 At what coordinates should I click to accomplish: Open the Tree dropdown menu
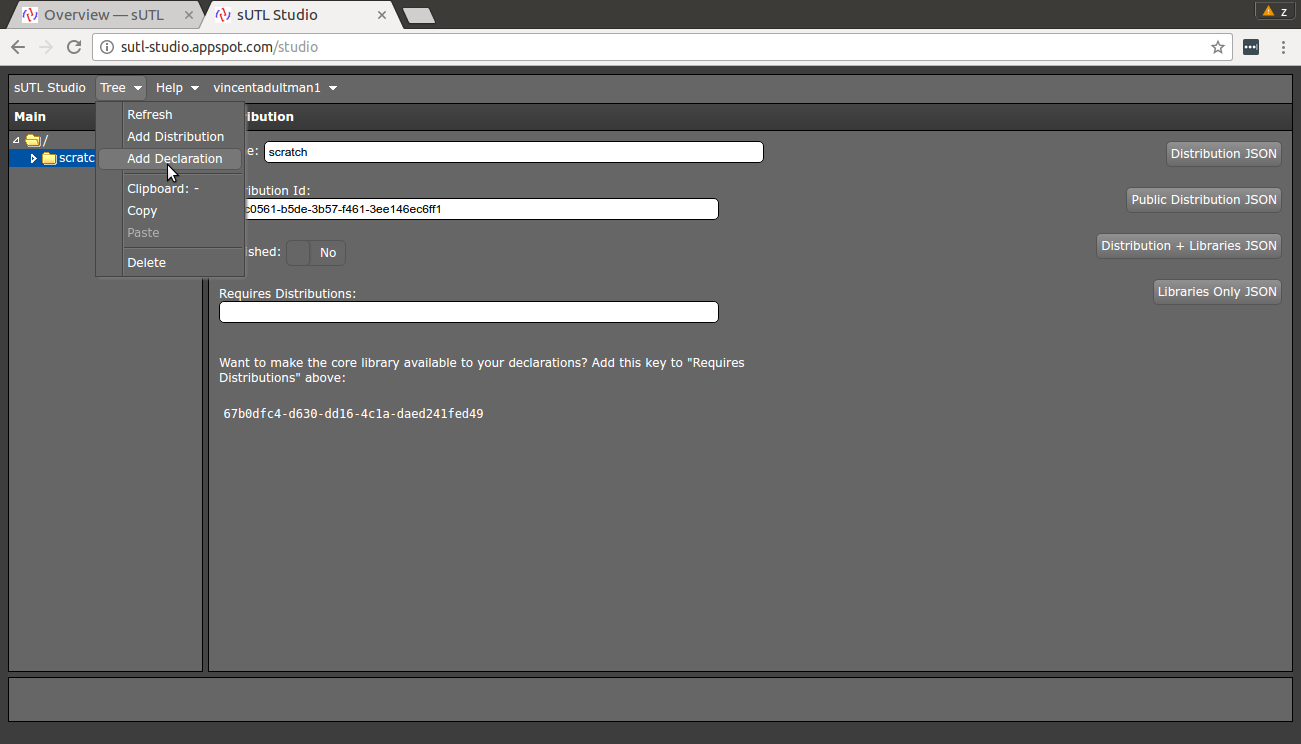(x=121, y=88)
